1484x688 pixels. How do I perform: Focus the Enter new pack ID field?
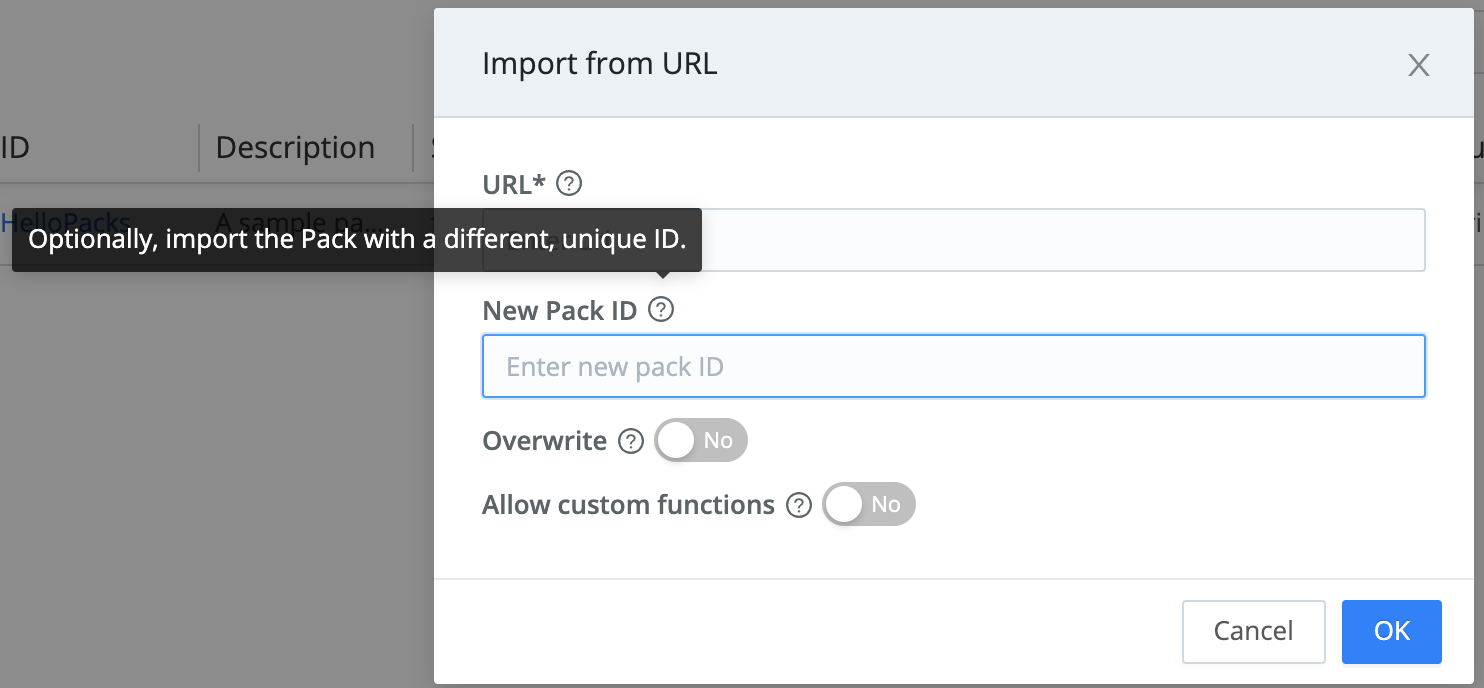click(x=953, y=366)
